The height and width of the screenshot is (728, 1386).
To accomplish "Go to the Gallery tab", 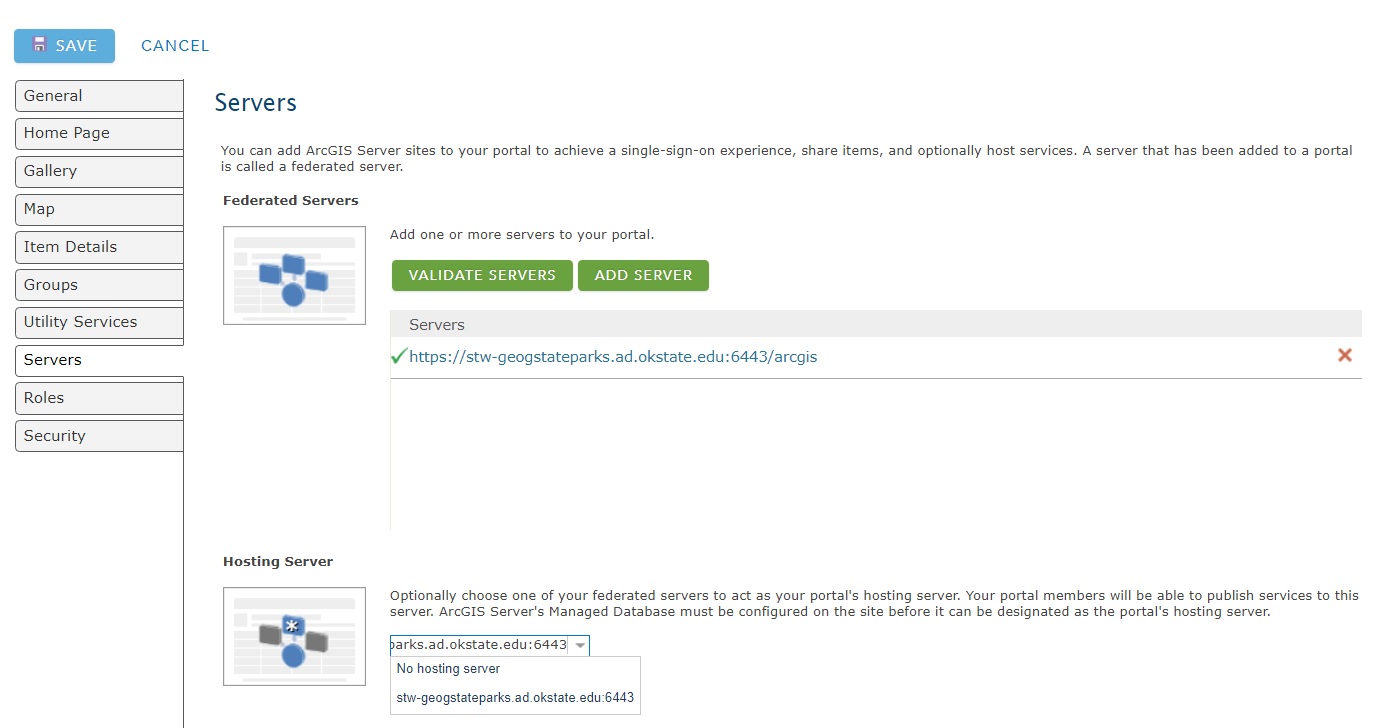I will click(99, 171).
